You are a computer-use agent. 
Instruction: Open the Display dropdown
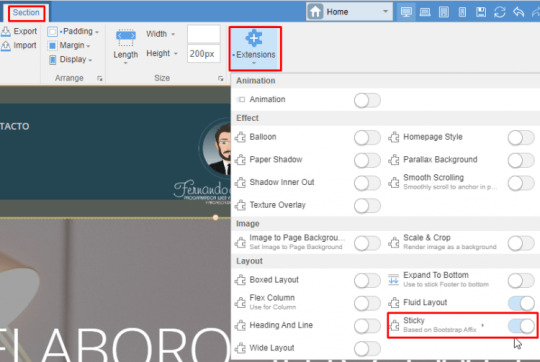coord(76,59)
